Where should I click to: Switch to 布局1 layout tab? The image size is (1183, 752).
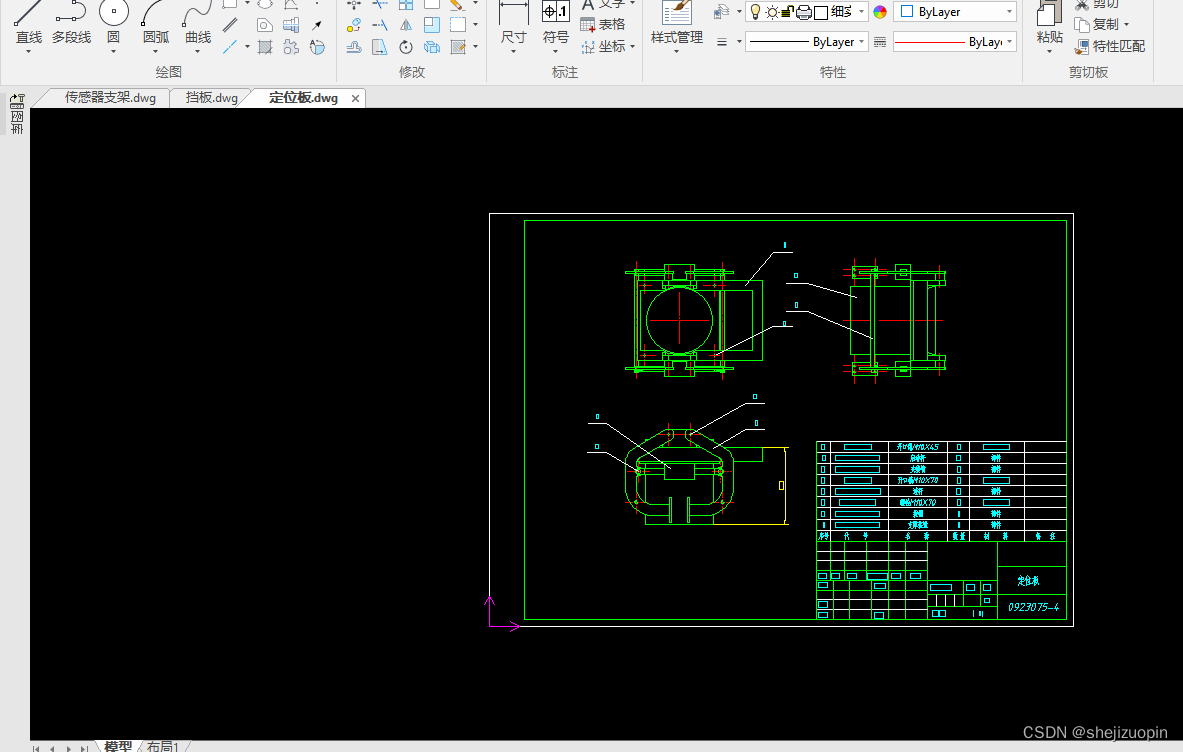(x=162, y=746)
